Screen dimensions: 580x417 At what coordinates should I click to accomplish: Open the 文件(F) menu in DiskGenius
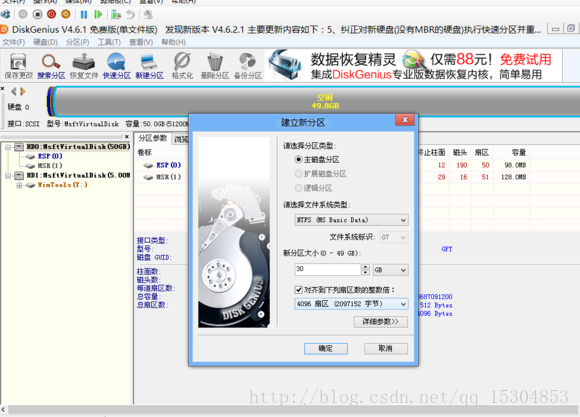(x=13, y=42)
